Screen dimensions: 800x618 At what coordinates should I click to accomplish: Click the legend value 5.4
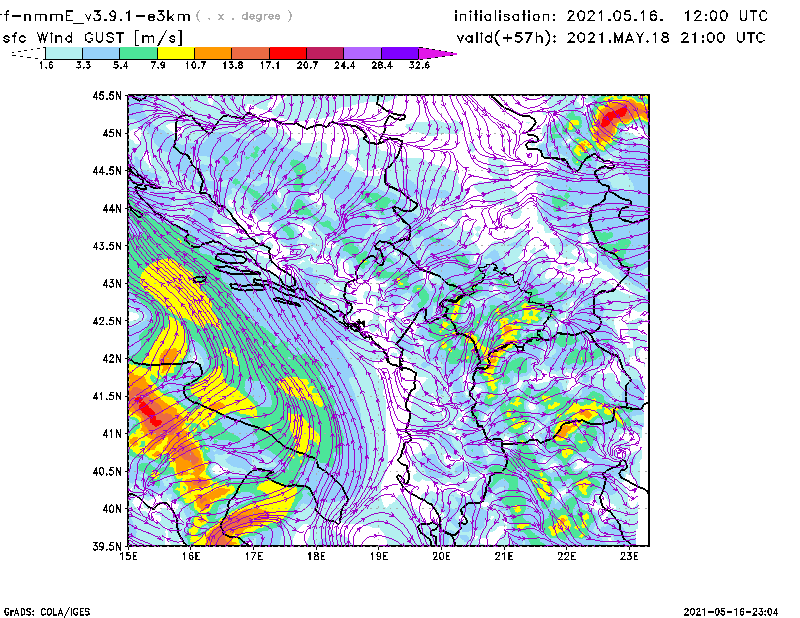point(120,65)
